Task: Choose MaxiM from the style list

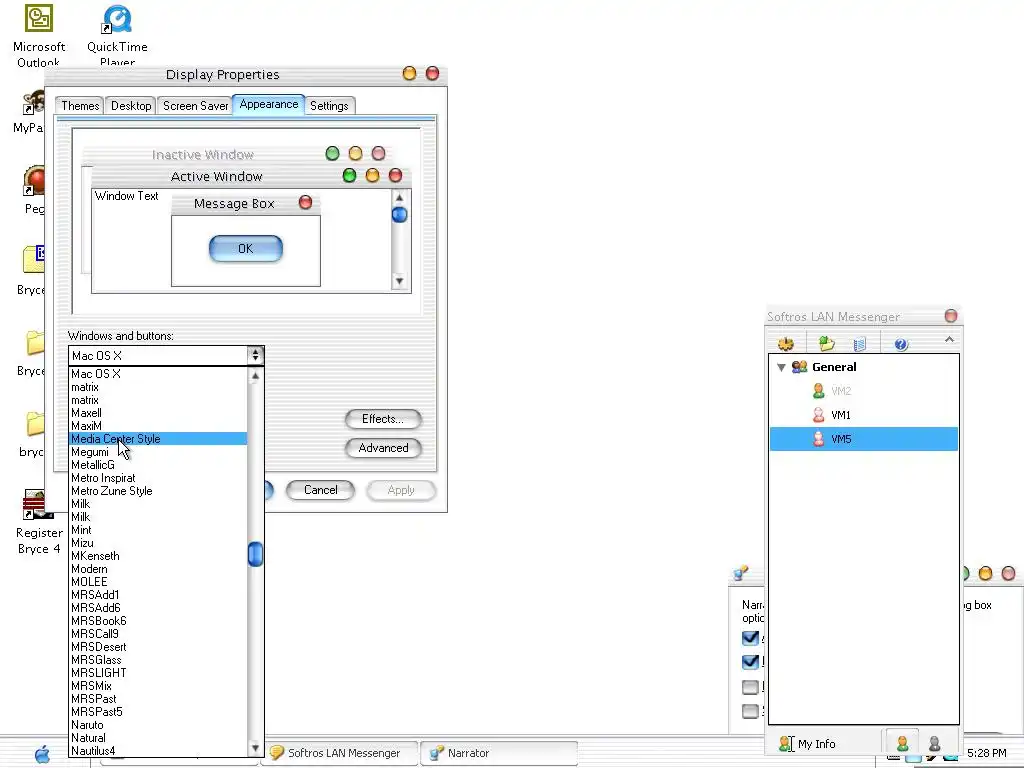Action: coord(157,426)
